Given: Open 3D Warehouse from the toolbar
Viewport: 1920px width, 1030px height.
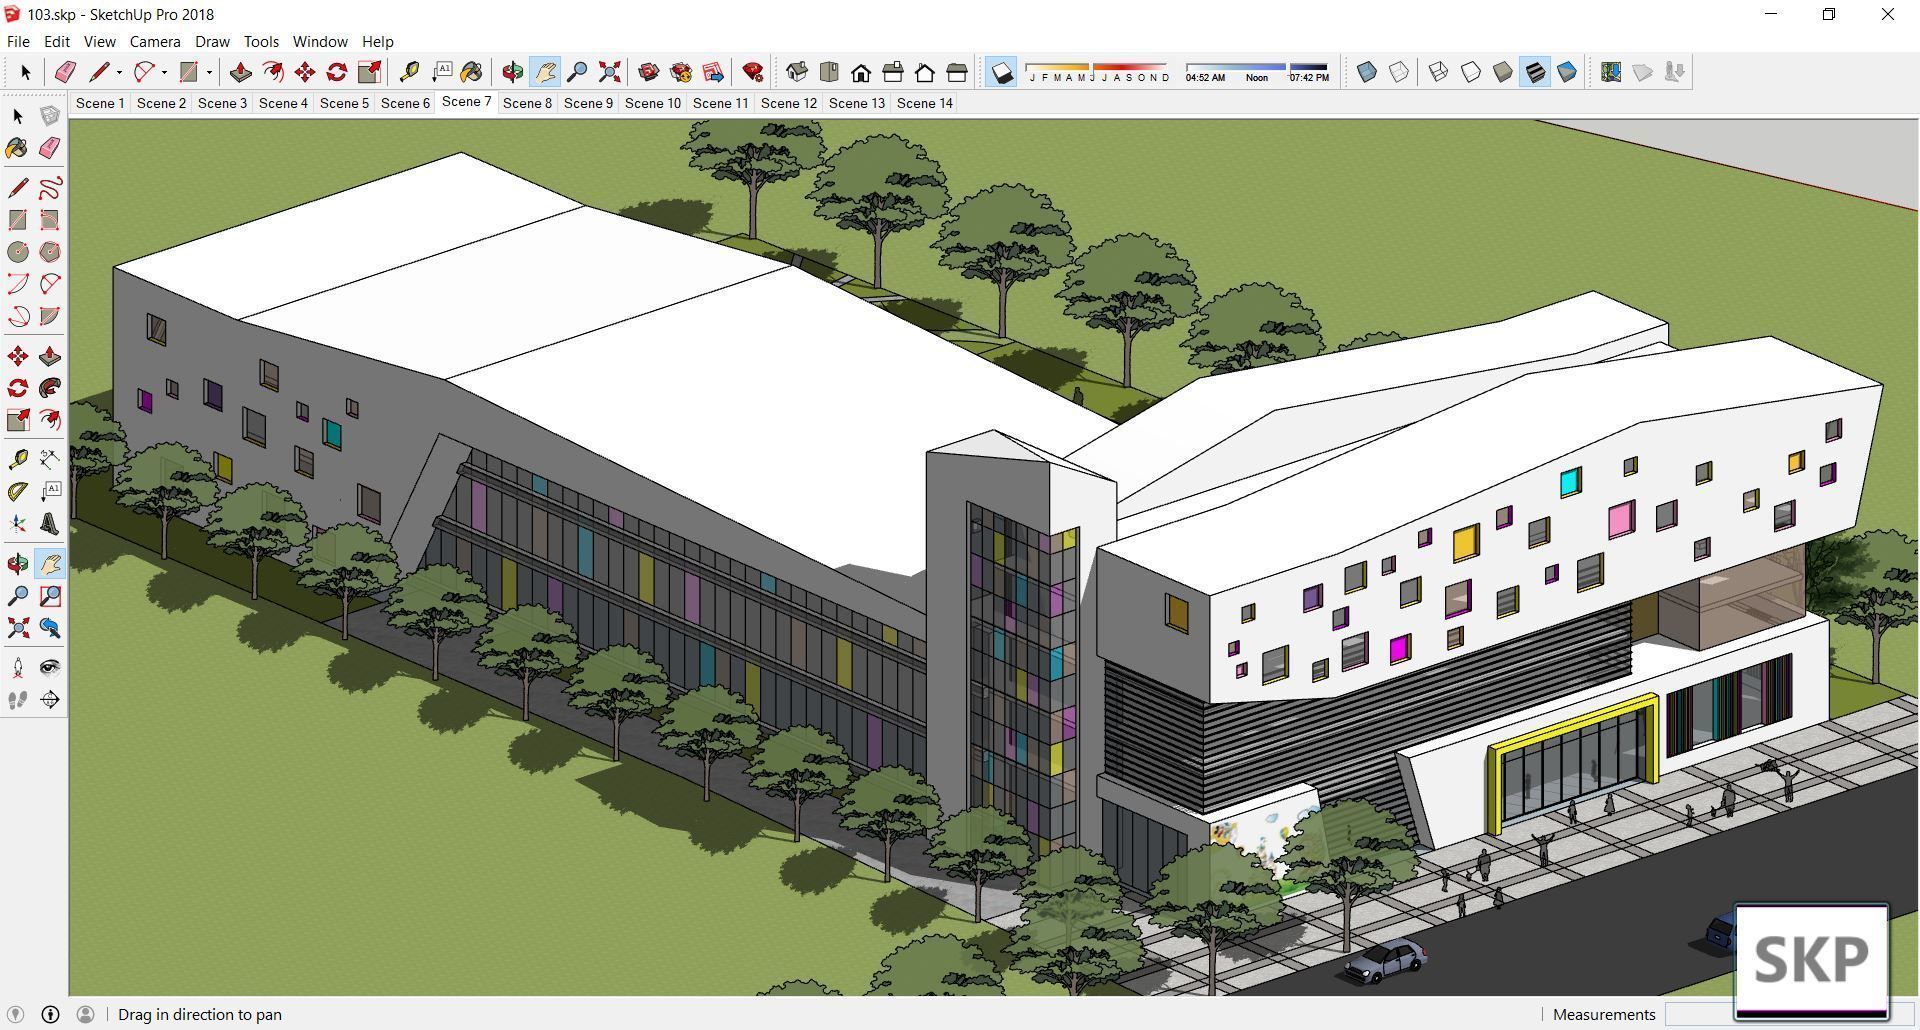Looking at the screenshot, I should (x=649, y=72).
